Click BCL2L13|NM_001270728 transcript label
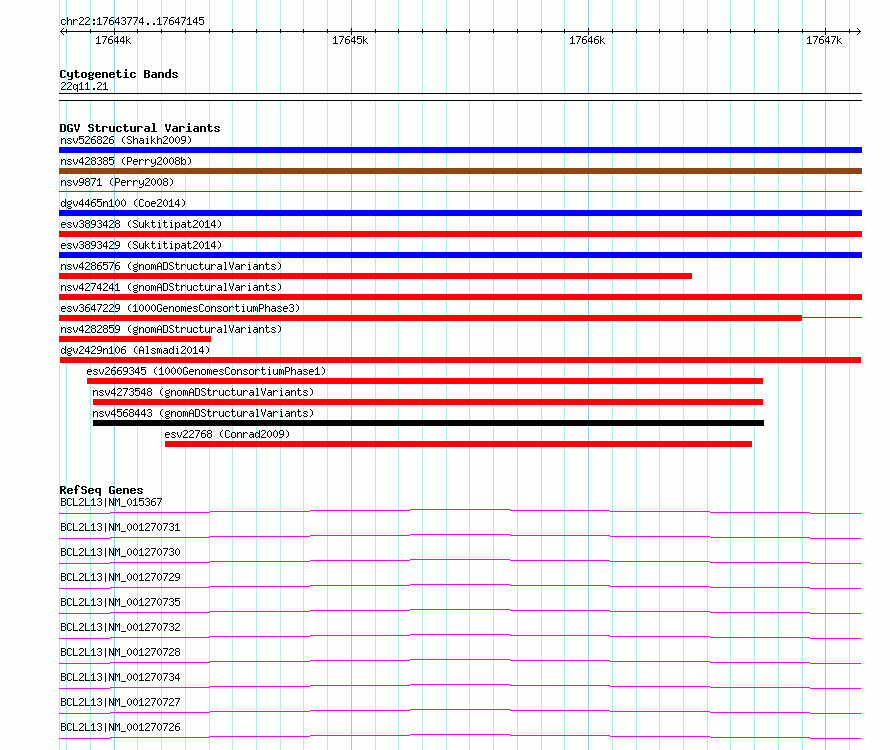This screenshot has width=890, height=750. tap(120, 652)
